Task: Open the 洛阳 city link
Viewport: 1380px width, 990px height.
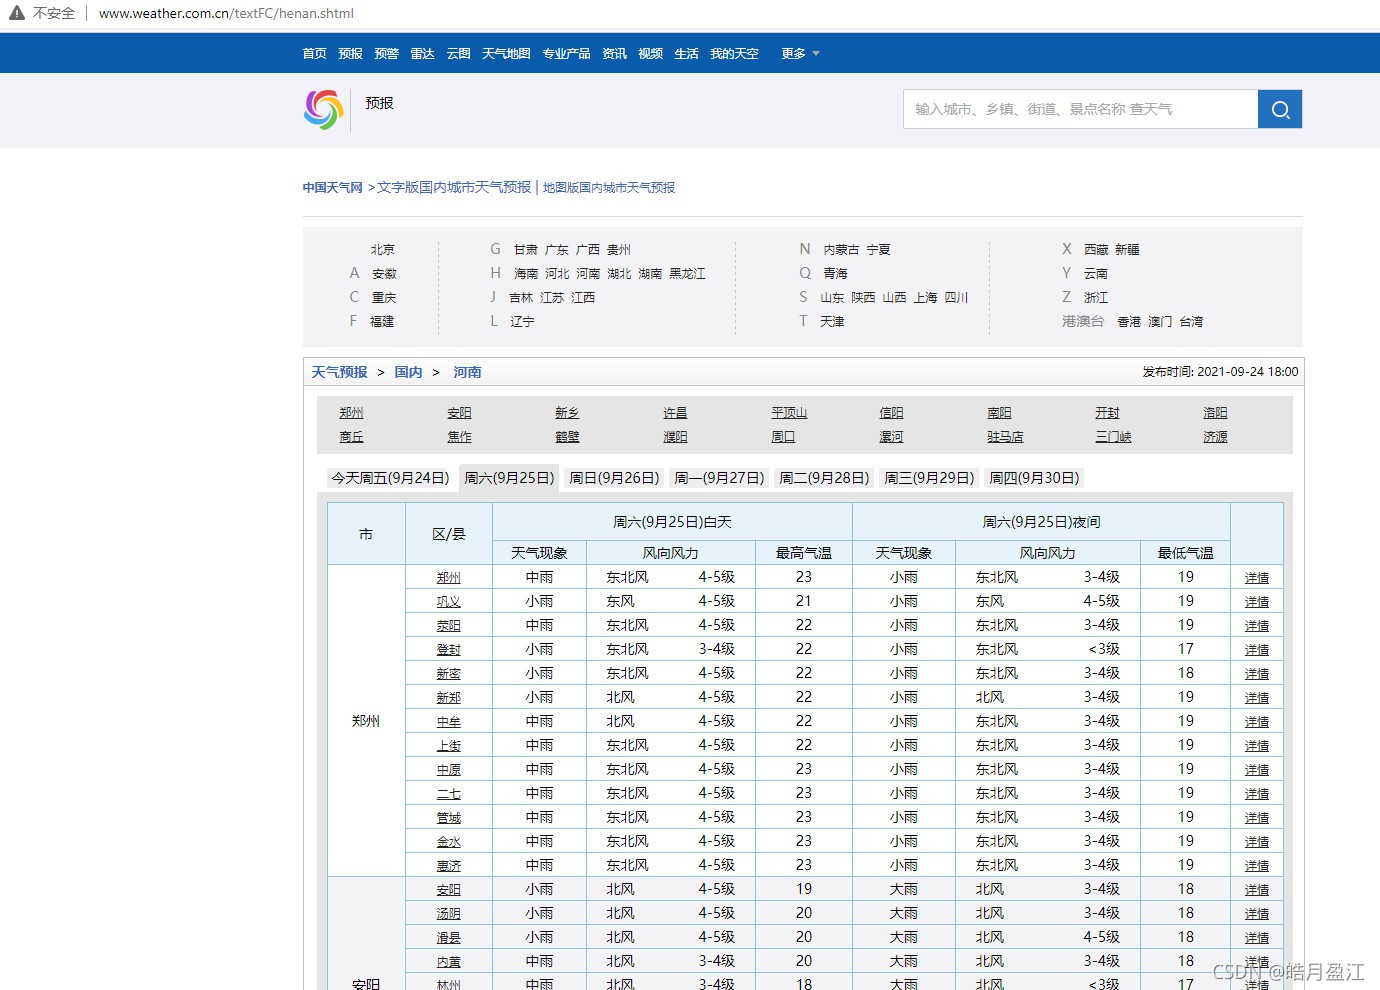Action: 1215,413
